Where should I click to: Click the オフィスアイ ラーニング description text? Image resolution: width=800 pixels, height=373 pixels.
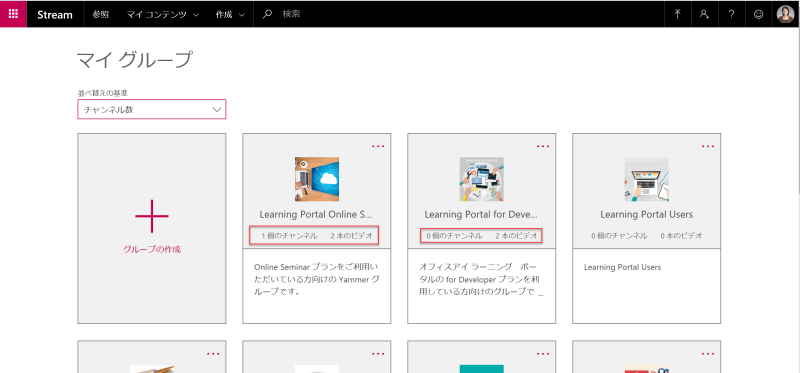pos(481,280)
